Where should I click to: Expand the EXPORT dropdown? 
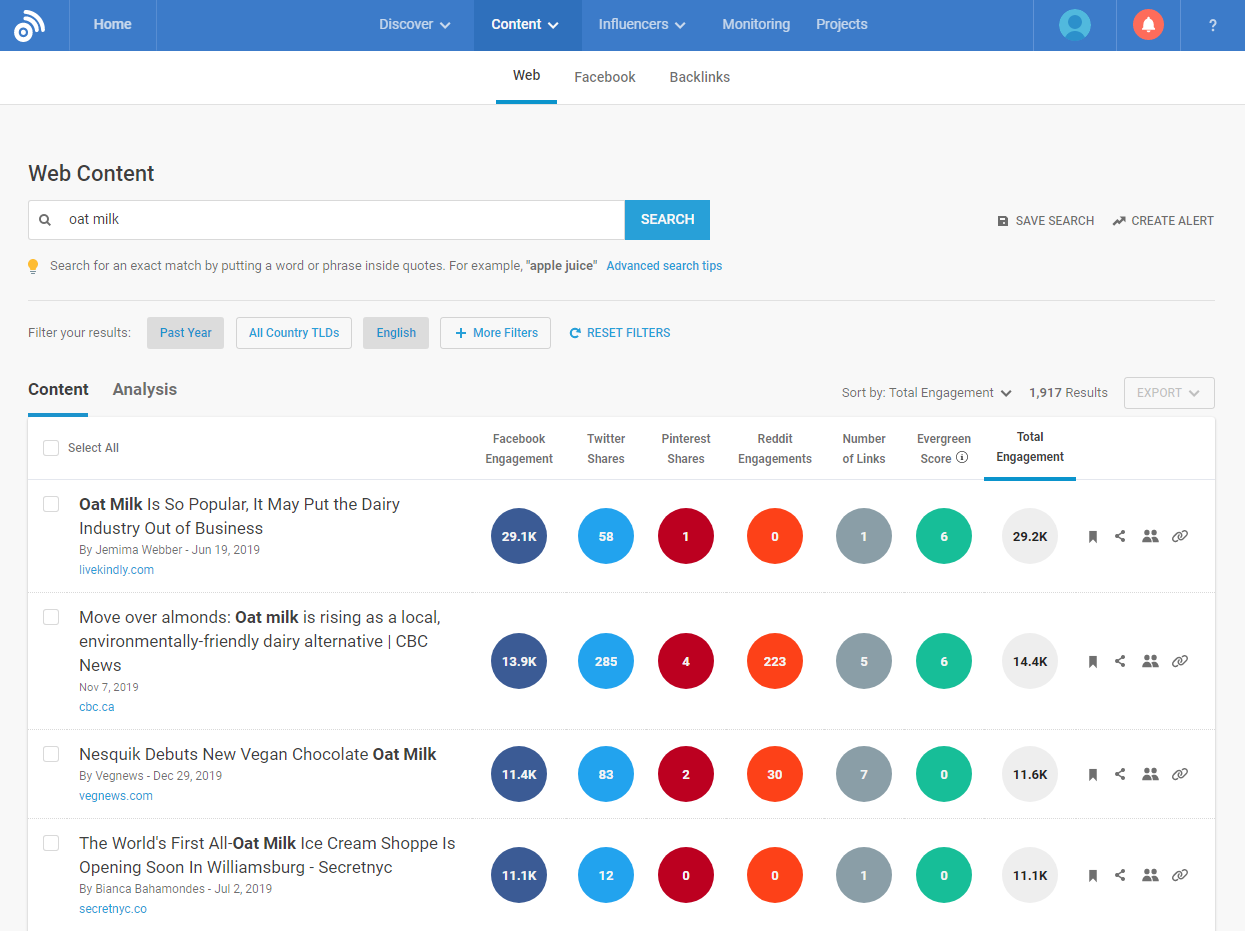(x=1168, y=393)
